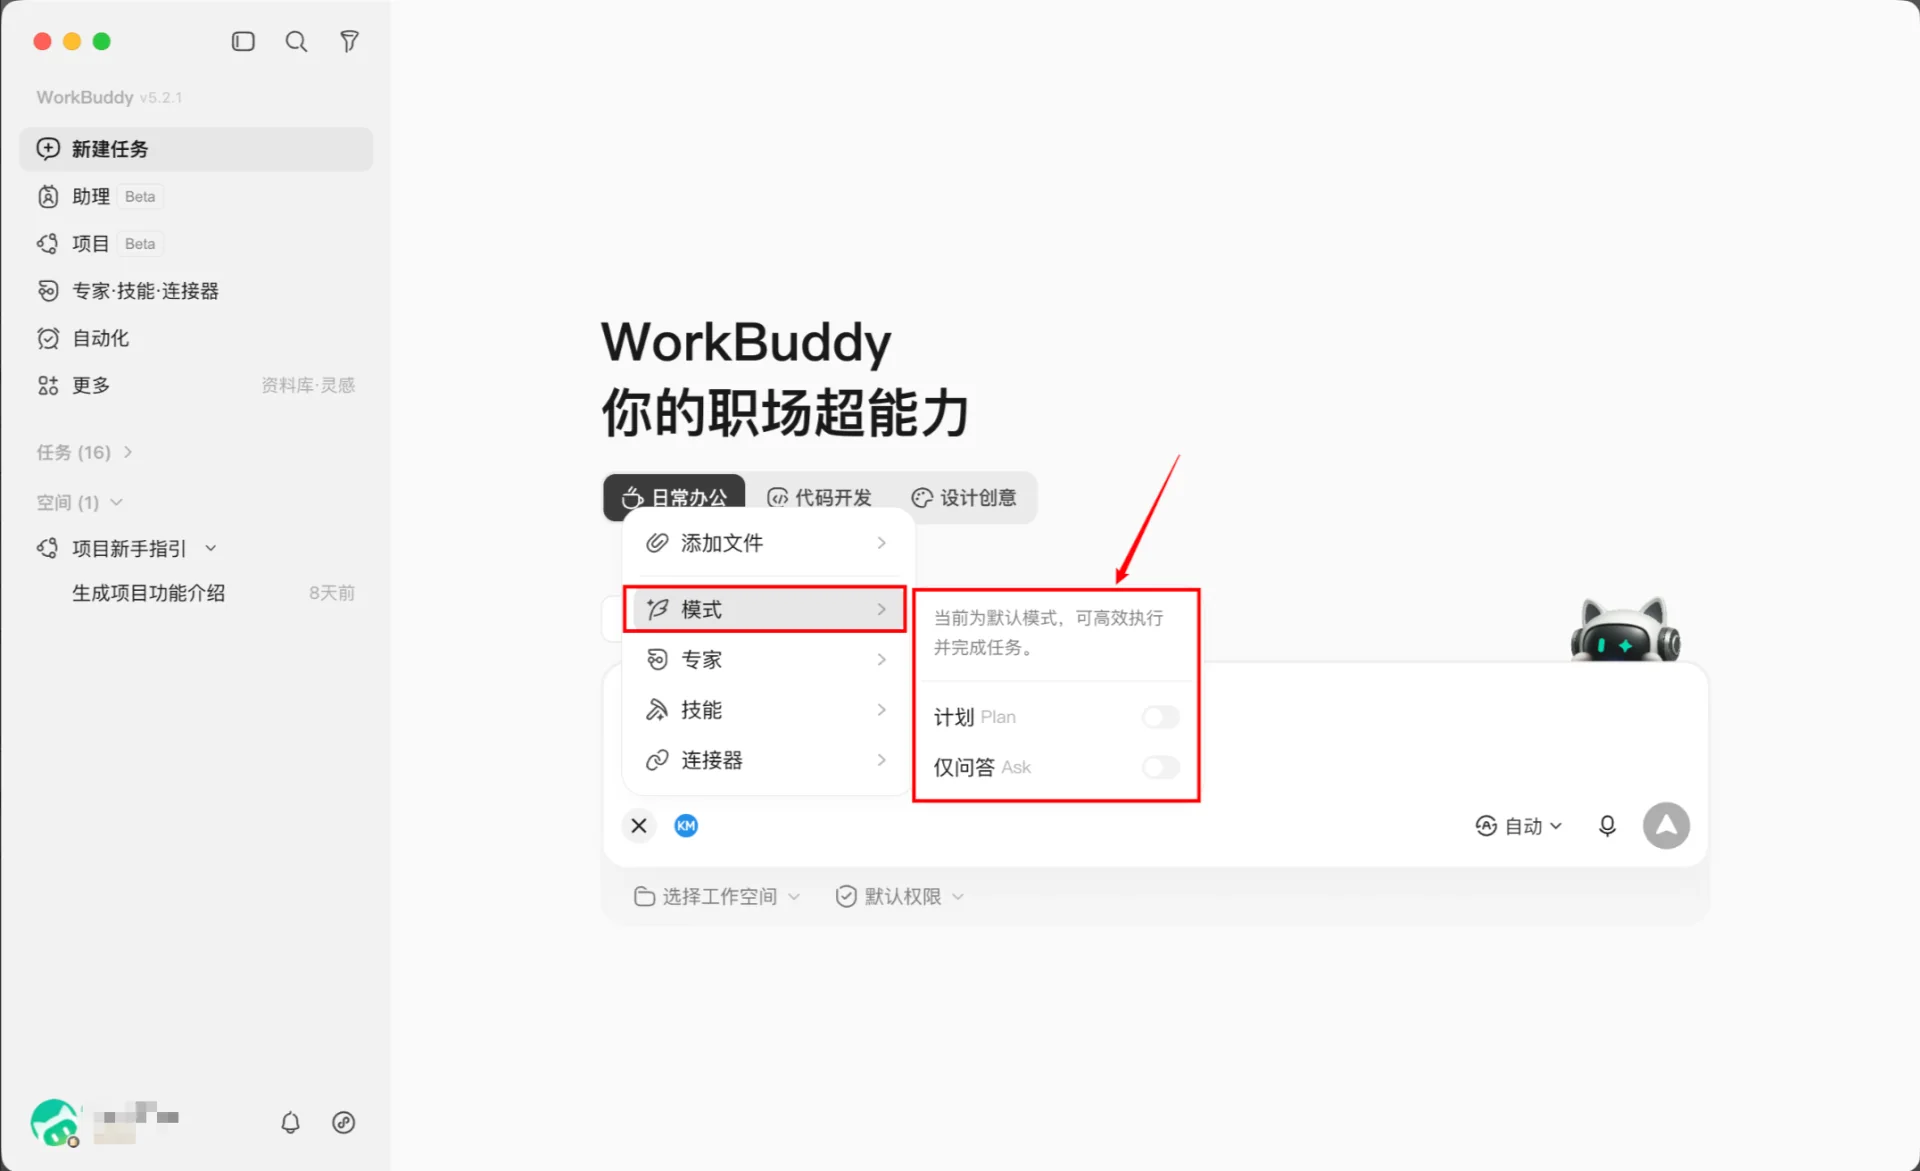The height and width of the screenshot is (1171, 1920).
Task: Select the 日常办公 tab
Action: (674, 497)
